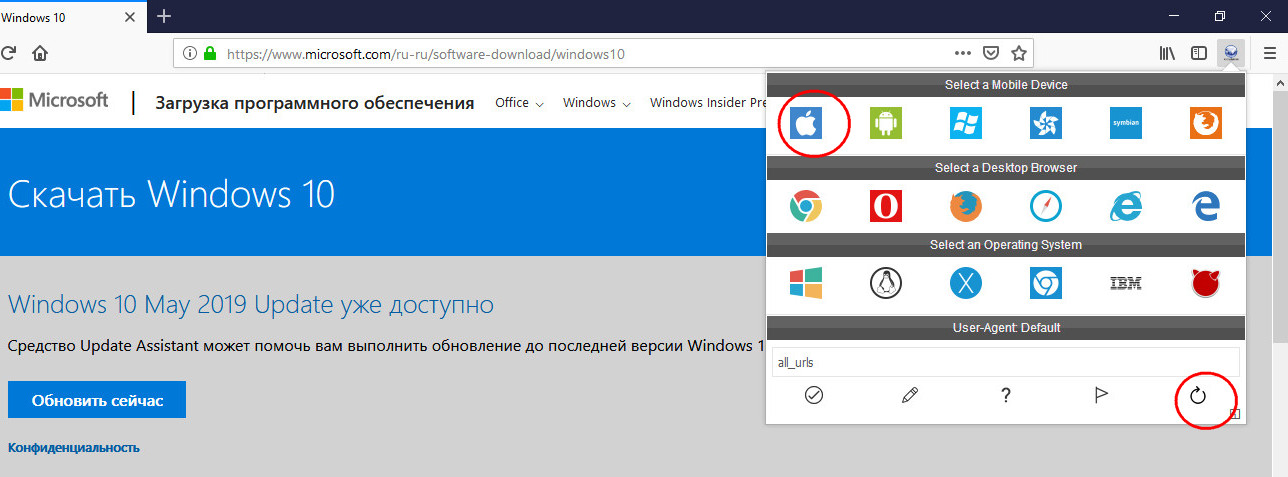This screenshot has width=1288, height=477.
Task: Open help via the question mark icon
Action: (1006, 395)
